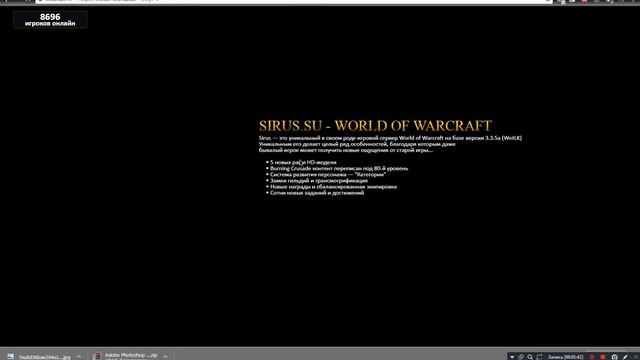This screenshot has height=360, width=640.
Task: Click the recorder magnifier zoom icon
Action: 530,357
